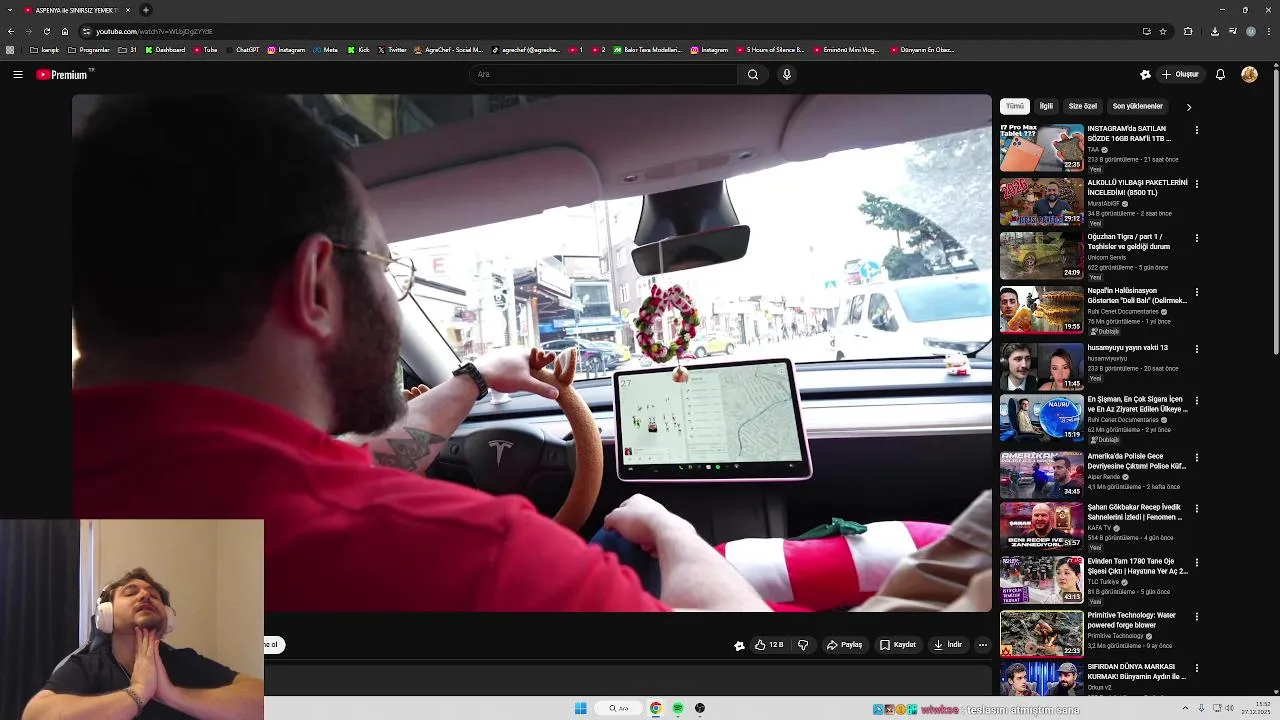1280x720 pixels.
Task: Open the bookmarks apps grid icon
Action: pyautogui.click(x=10, y=50)
